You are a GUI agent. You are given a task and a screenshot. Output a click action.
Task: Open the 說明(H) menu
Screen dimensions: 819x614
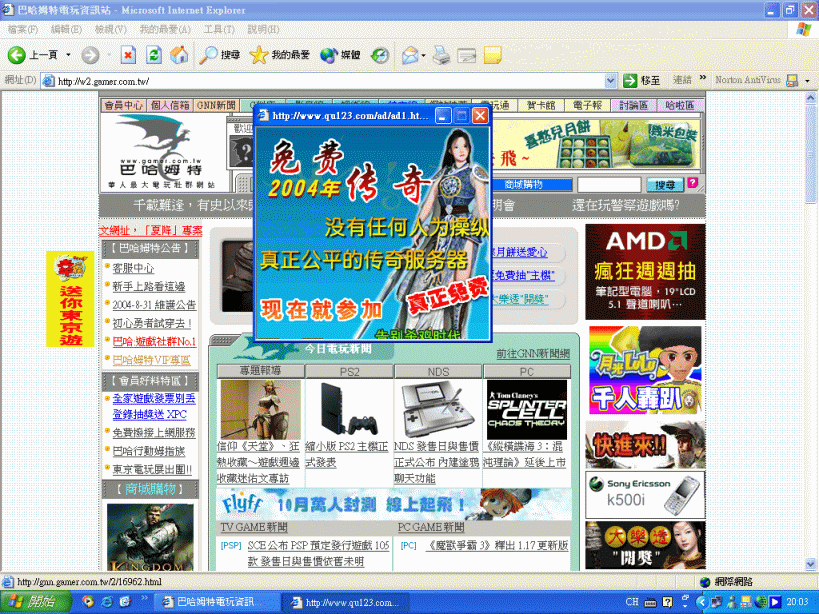(x=263, y=30)
